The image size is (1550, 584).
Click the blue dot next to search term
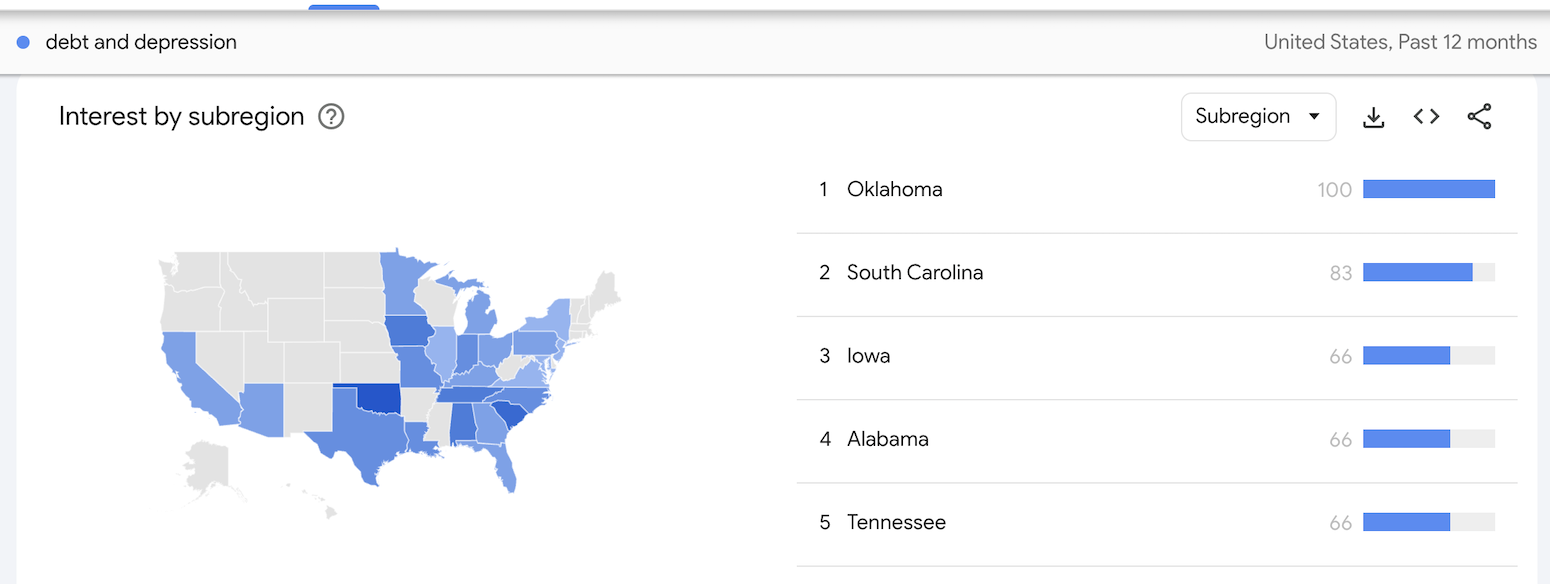point(23,42)
